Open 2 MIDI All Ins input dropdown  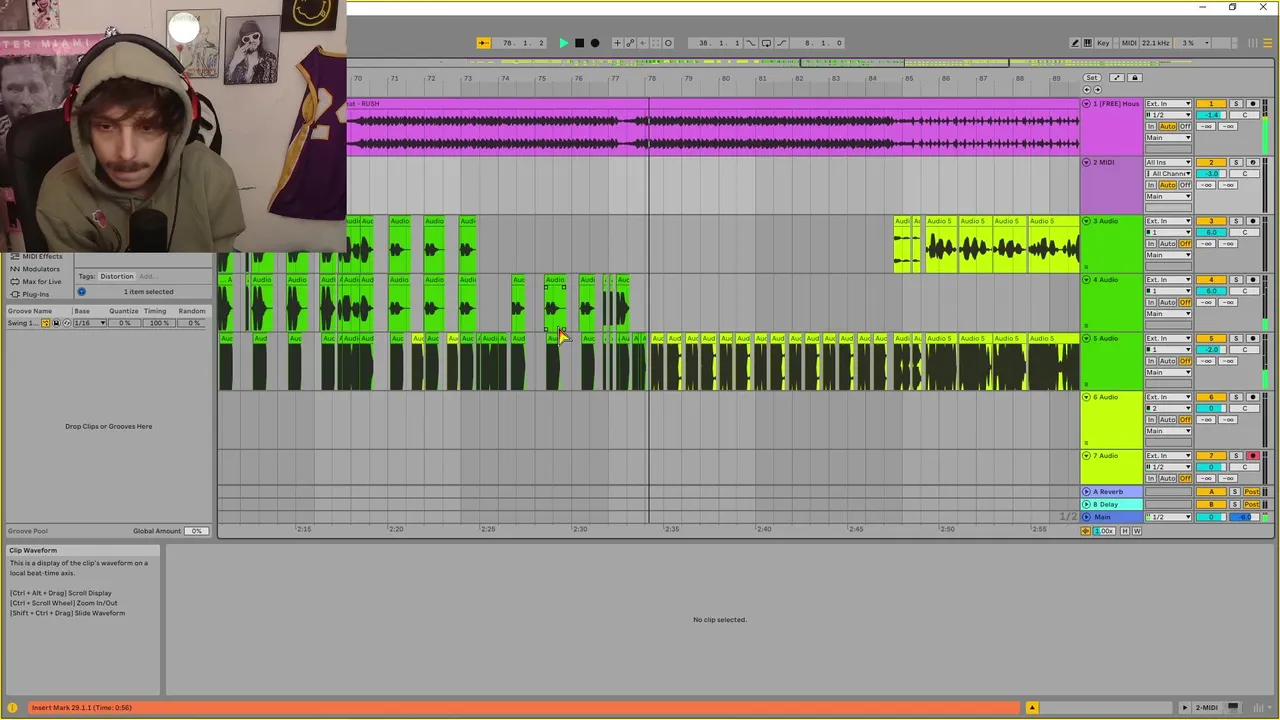click(1168, 162)
